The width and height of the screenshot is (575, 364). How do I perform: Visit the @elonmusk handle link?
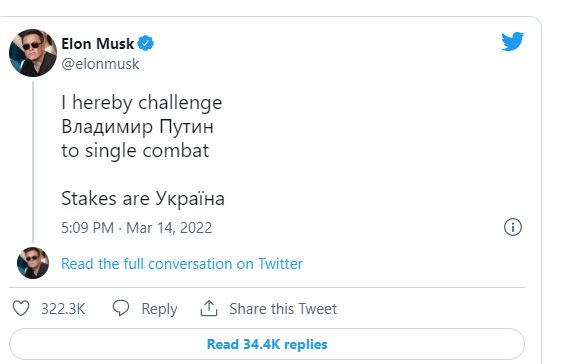point(100,64)
